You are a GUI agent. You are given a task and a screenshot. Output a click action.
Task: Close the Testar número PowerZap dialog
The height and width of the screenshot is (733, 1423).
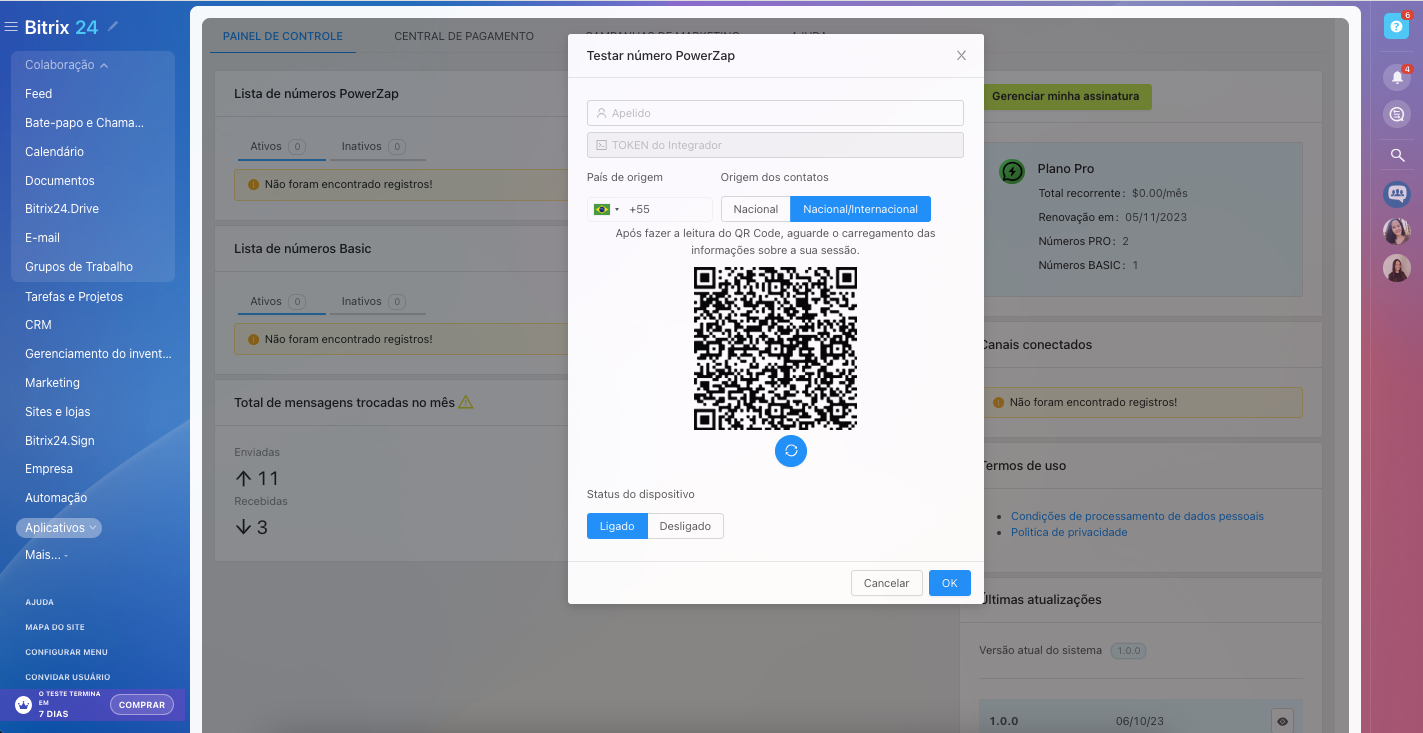point(961,56)
